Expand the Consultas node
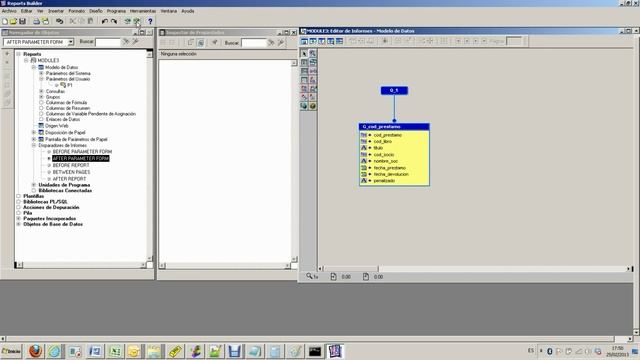The image size is (640, 360). point(41,91)
